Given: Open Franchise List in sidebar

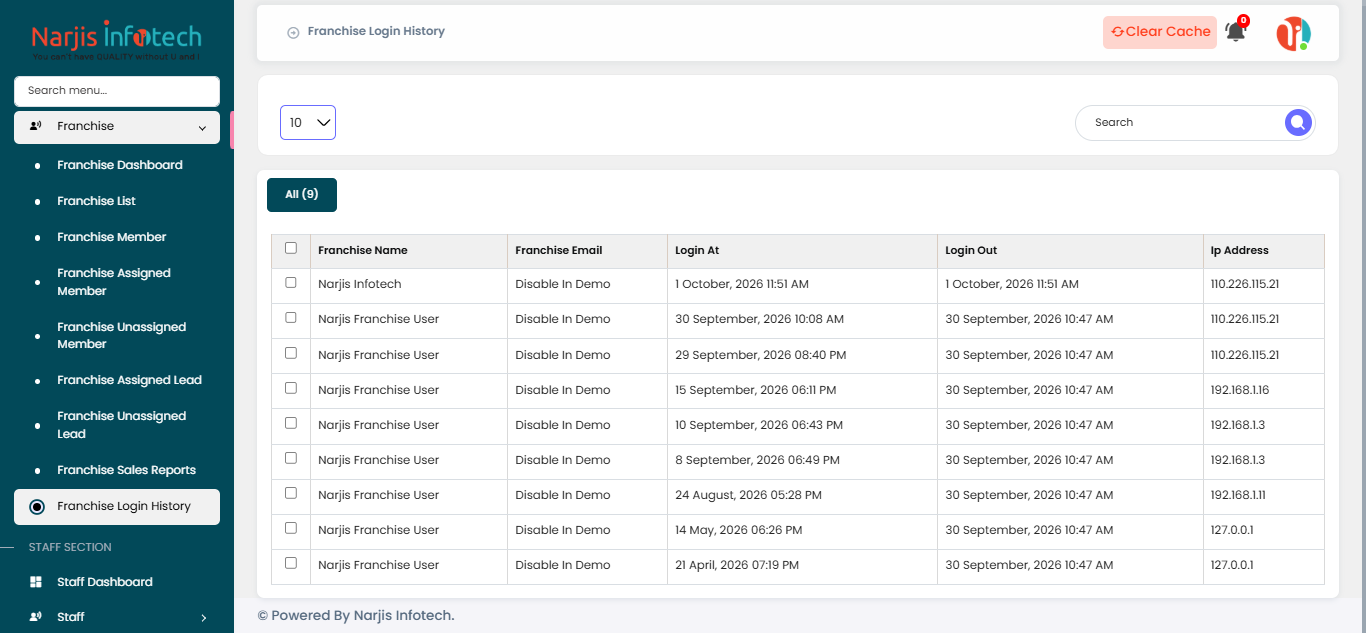Looking at the screenshot, I should (x=96, y=201).
